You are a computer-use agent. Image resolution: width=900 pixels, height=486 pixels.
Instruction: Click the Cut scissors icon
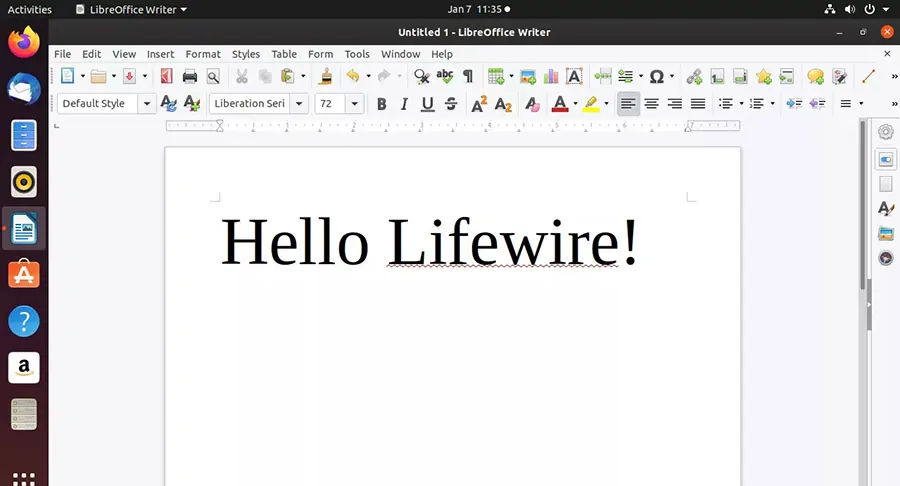pyautogui.click(x=242, y=76)
